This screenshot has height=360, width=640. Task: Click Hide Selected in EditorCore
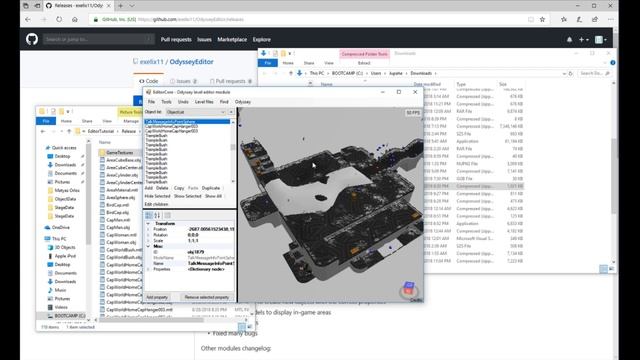[157, 196]
